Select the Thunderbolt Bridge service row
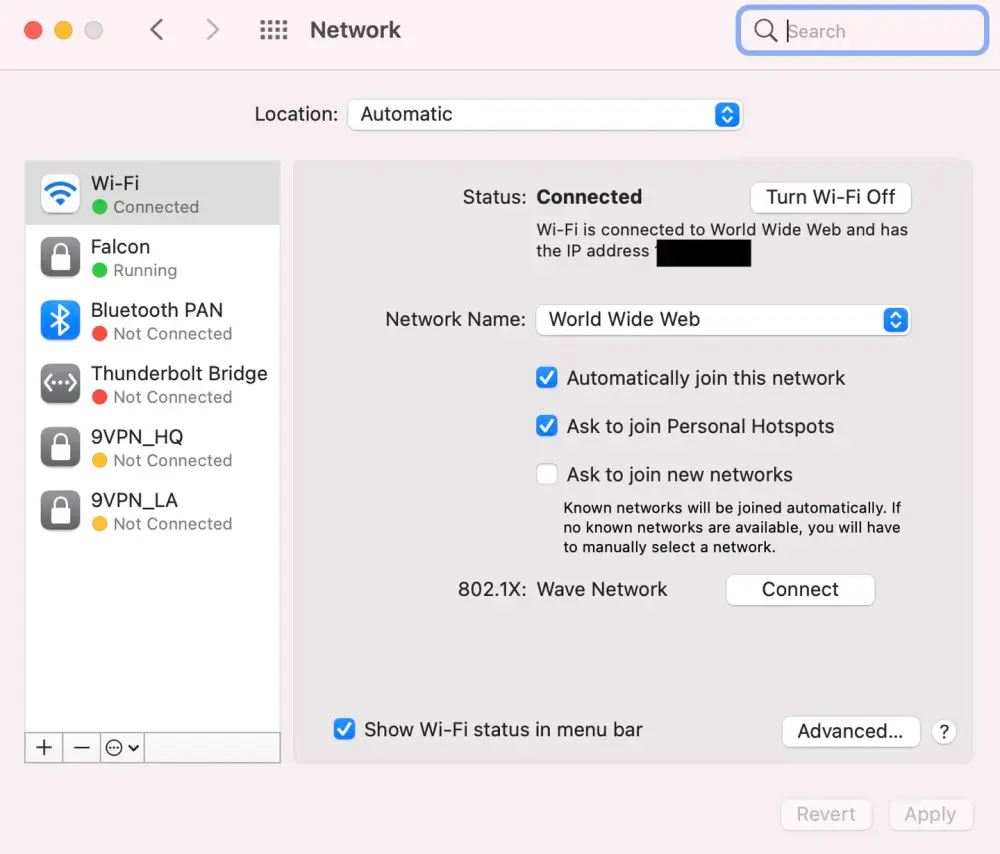 click(x=152, y=384)
